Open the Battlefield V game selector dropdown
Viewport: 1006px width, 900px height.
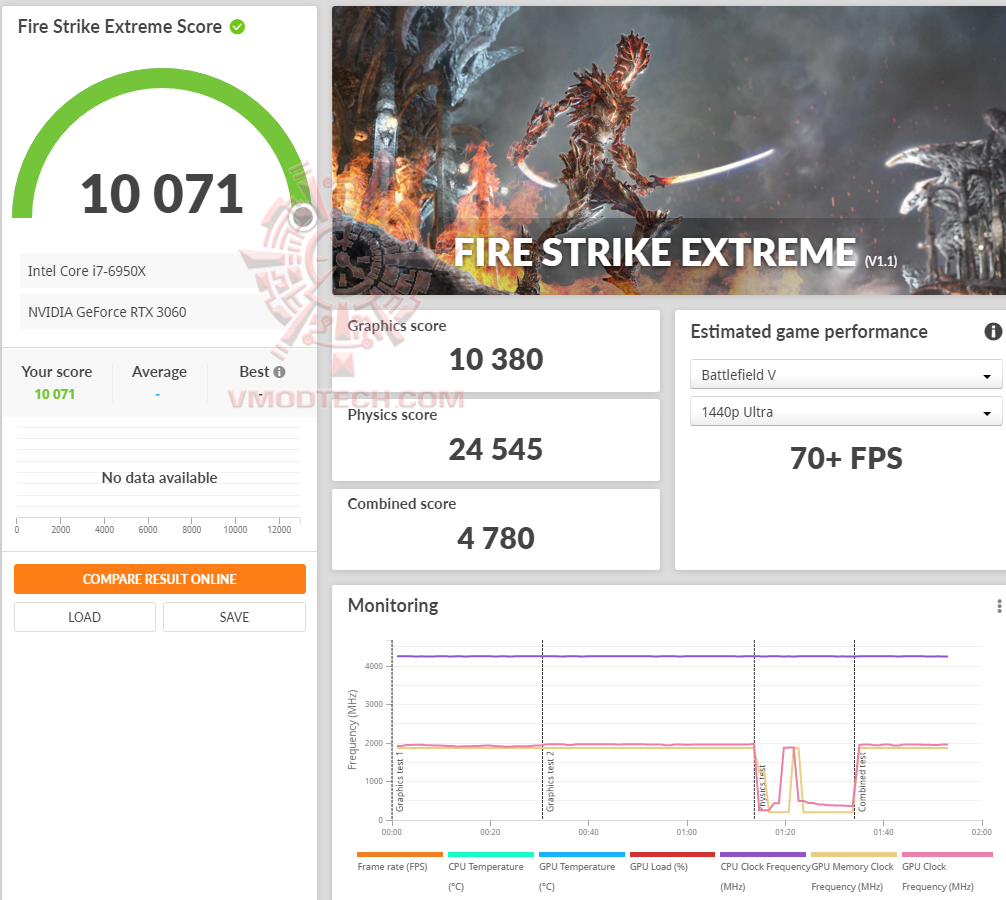(x=845, y=374)
